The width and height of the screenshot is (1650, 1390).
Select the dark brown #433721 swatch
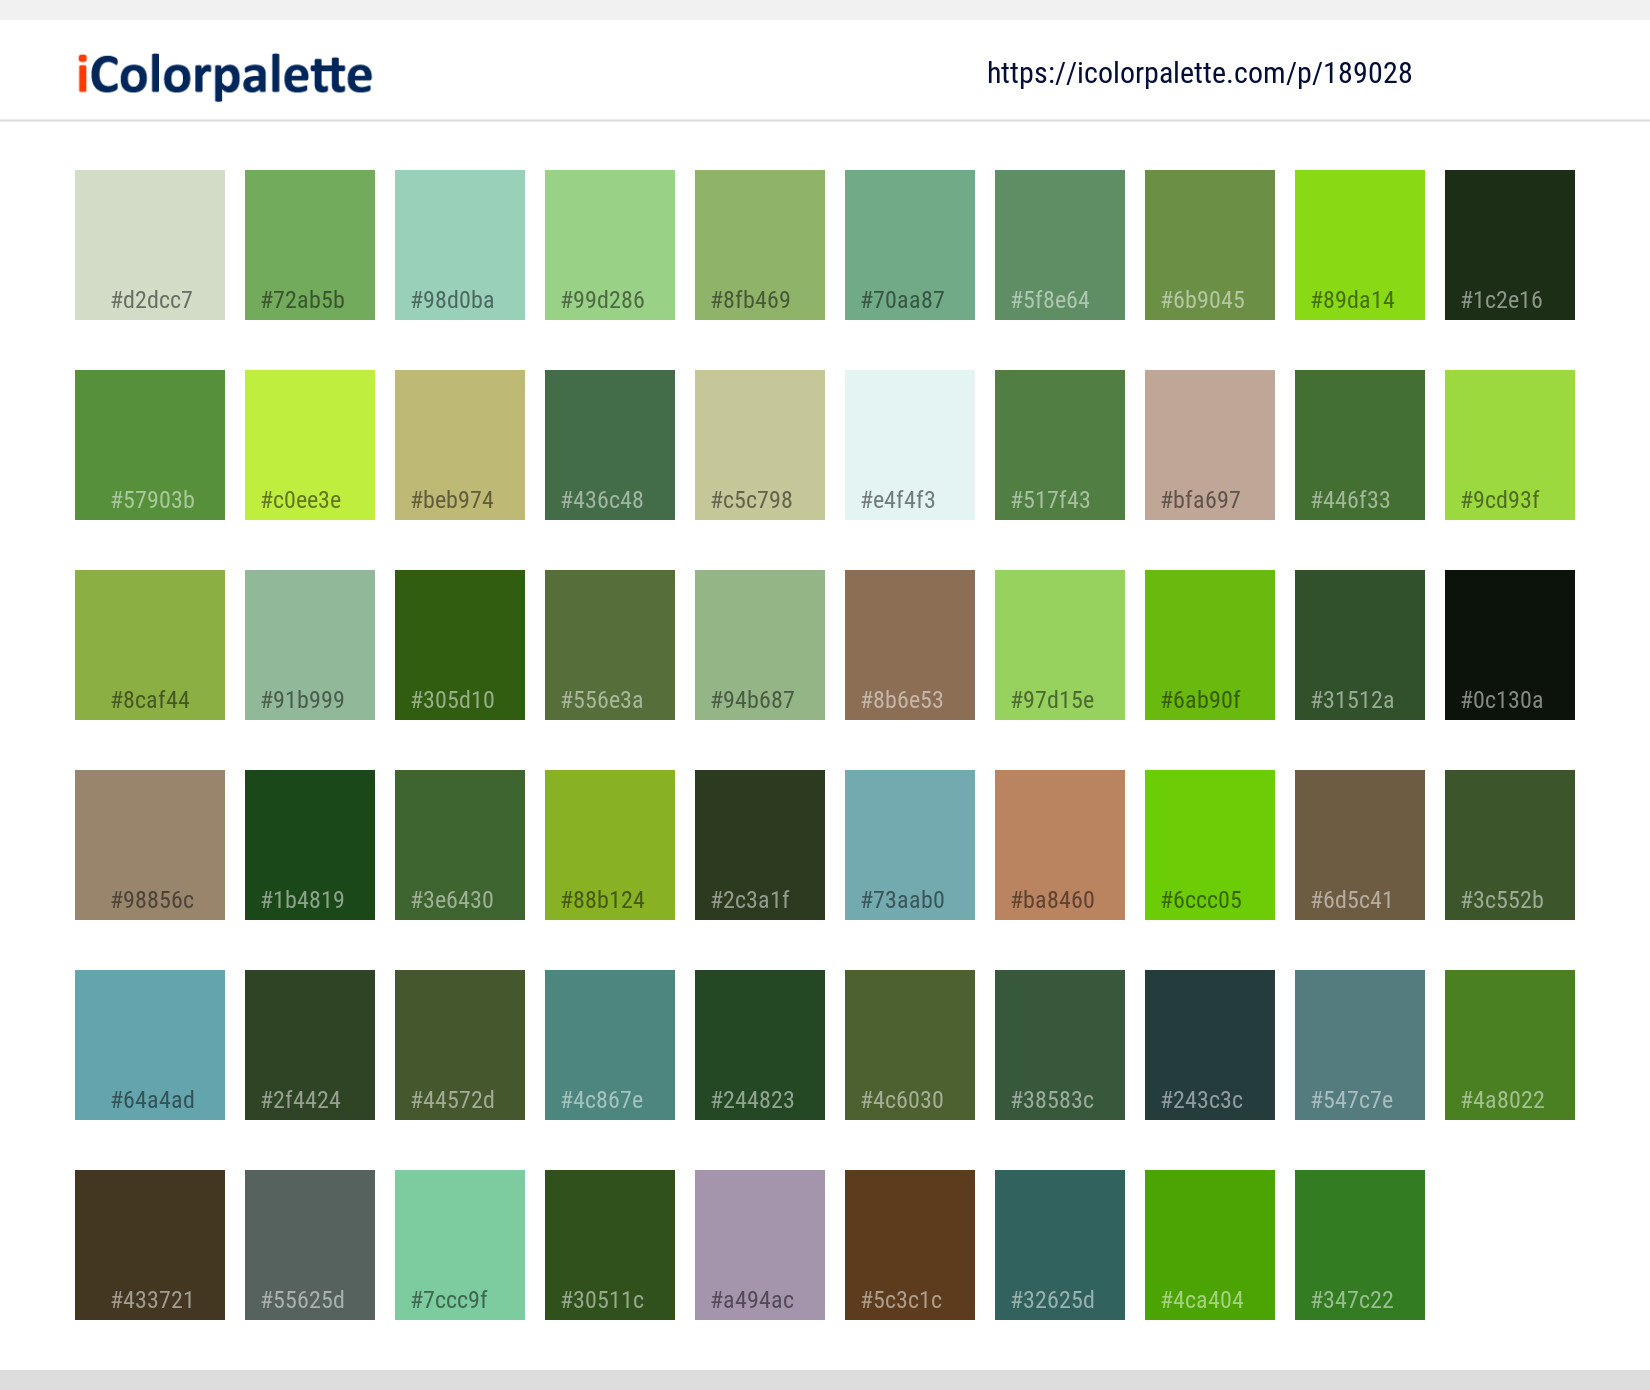click(x=150, y=1245)
